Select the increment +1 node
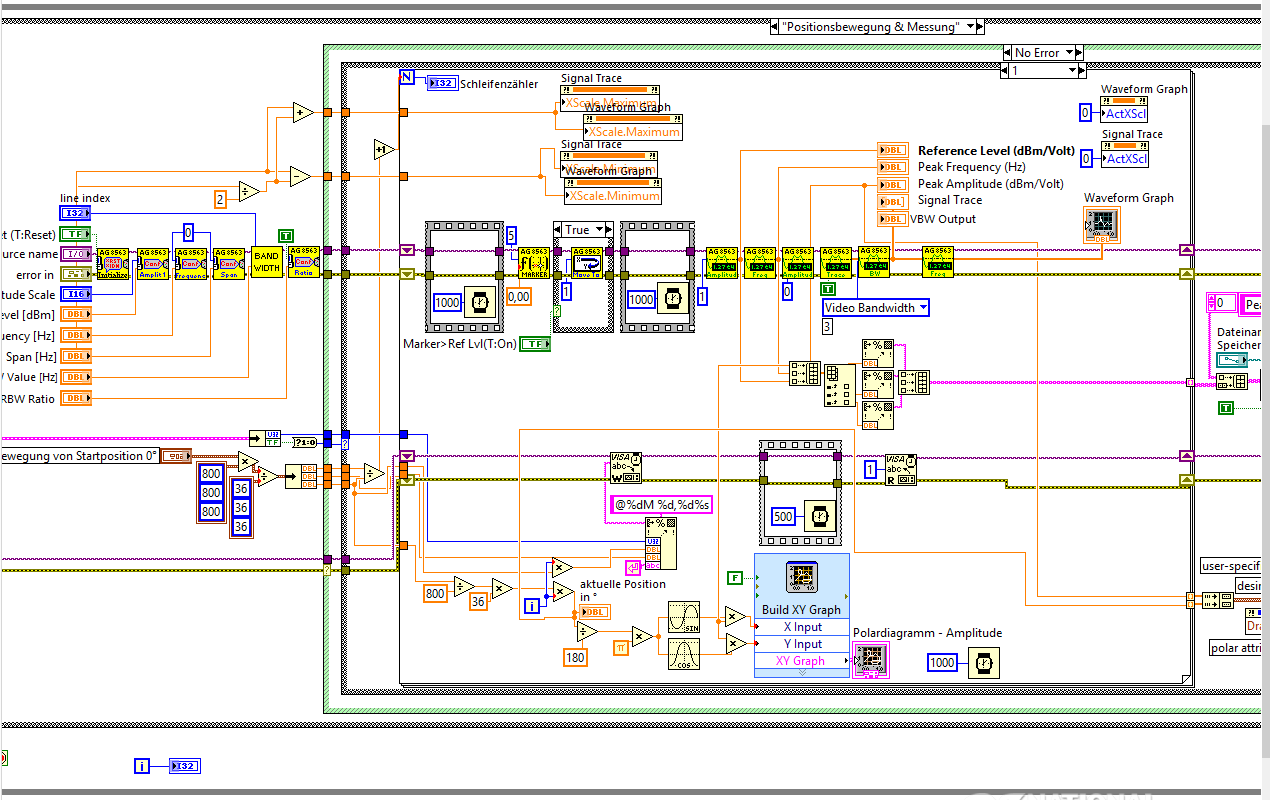 click(x=384, y=150)
